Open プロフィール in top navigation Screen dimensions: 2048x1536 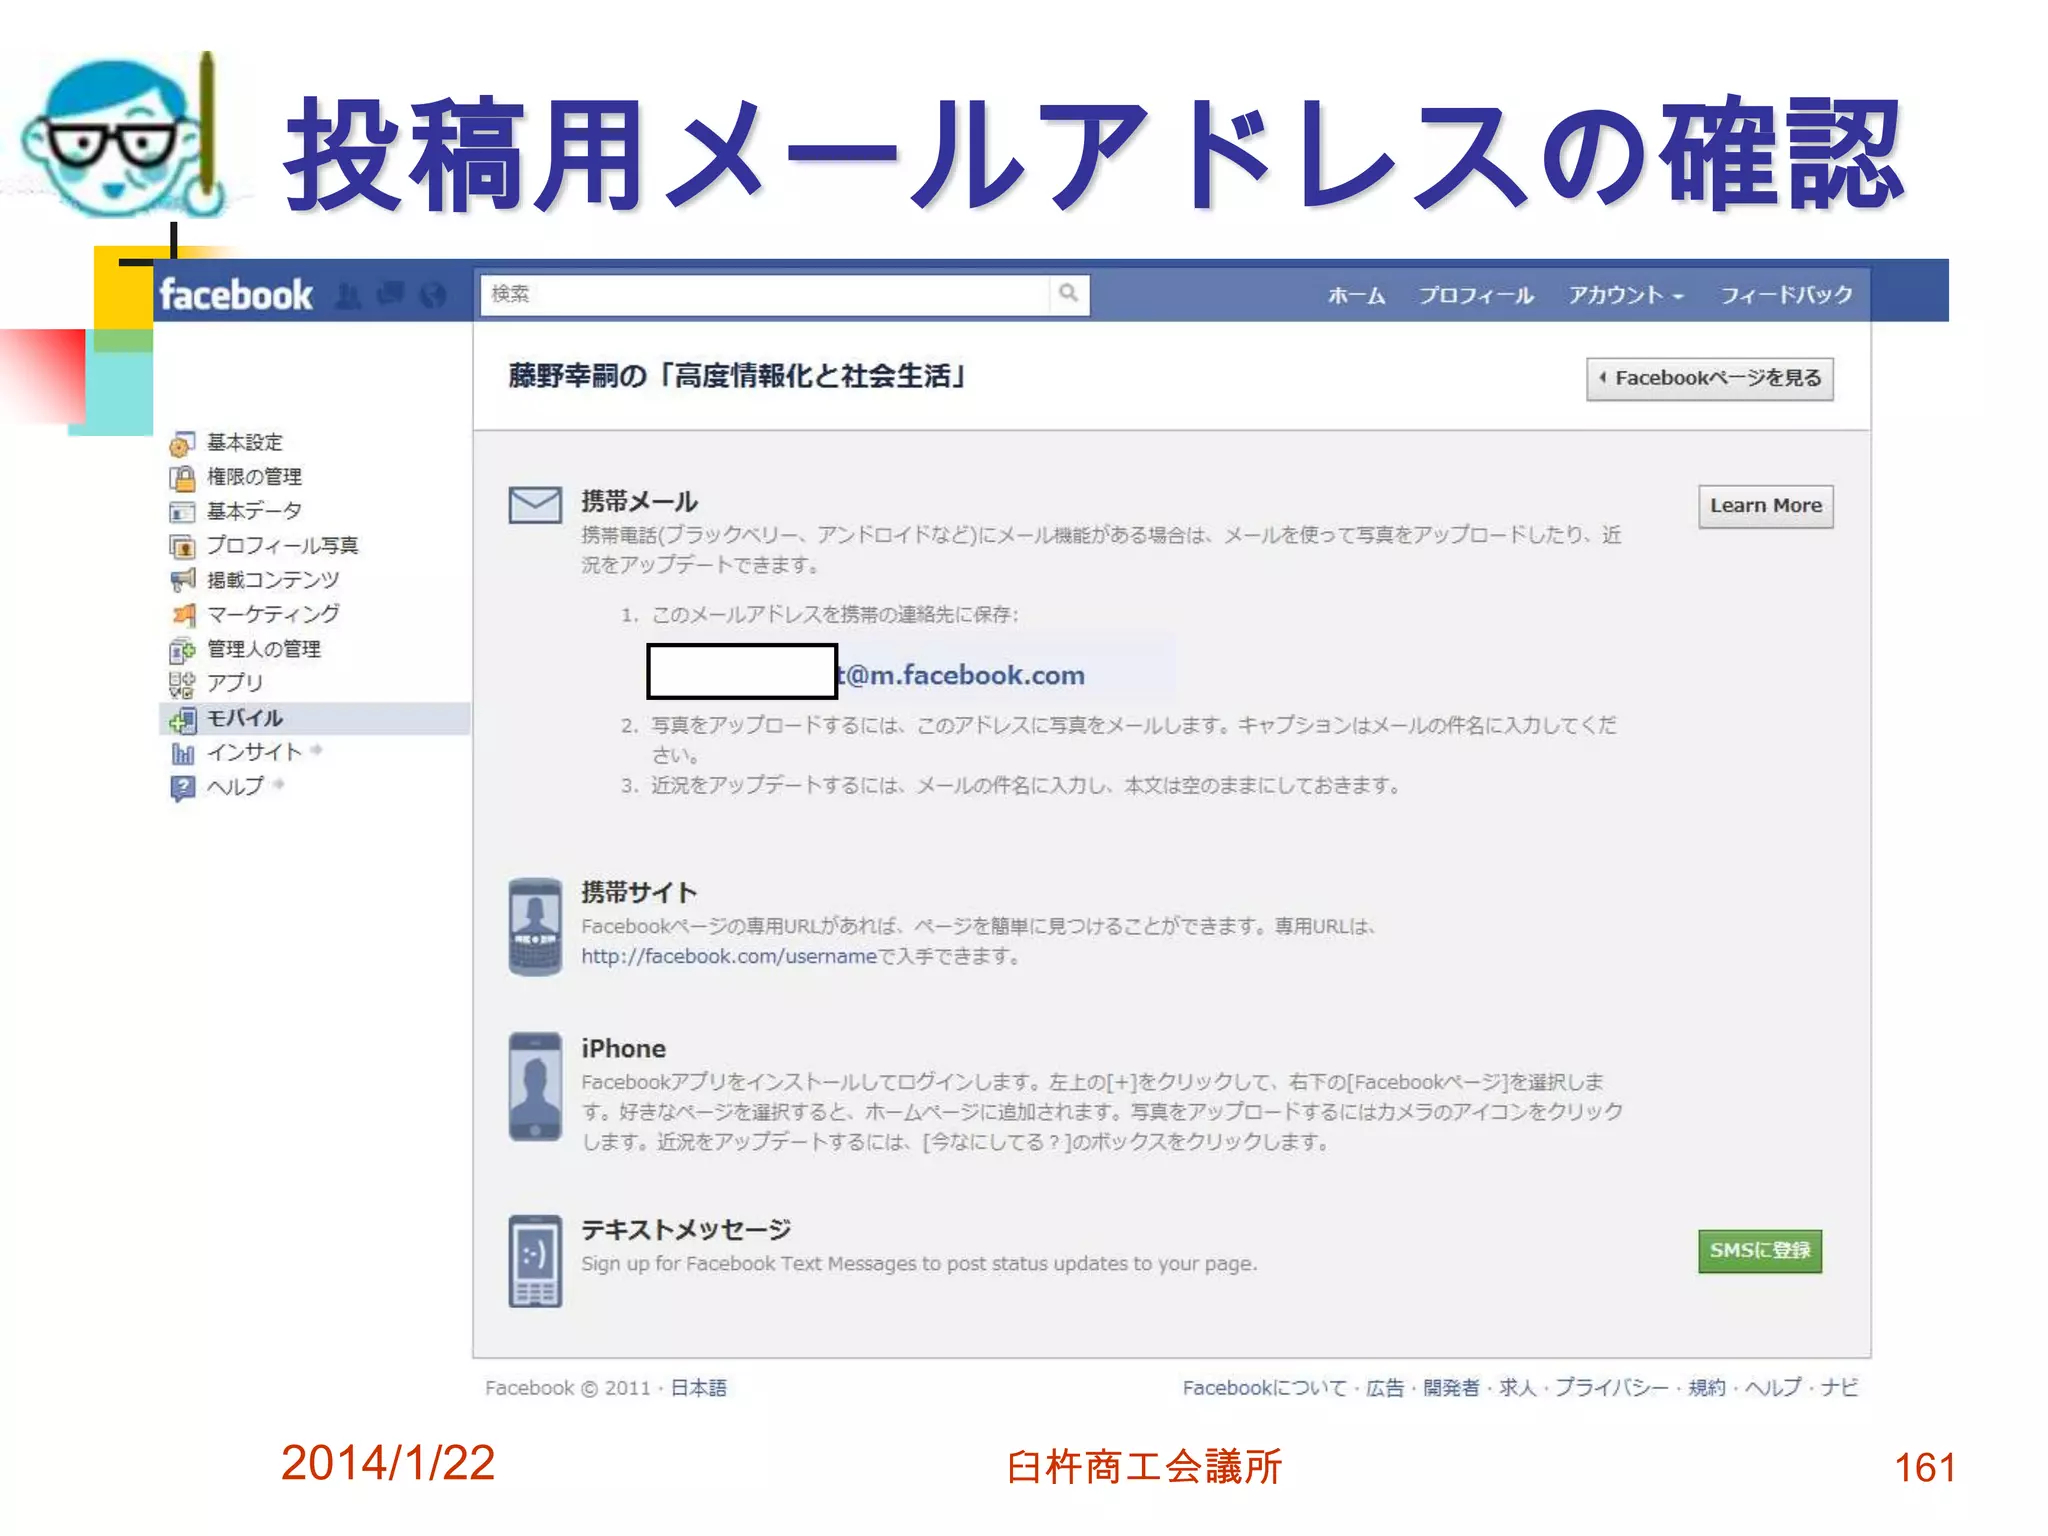point(1476,295)
